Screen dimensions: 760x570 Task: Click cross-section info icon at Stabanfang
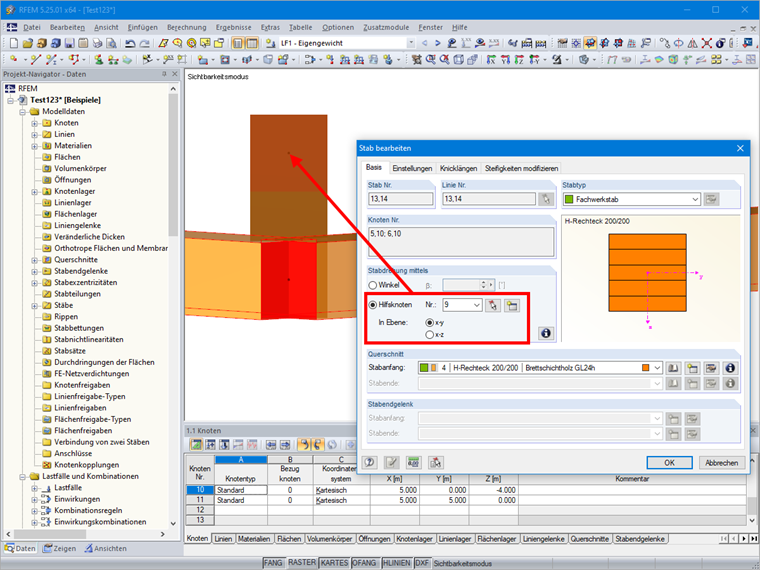point(730,368)
